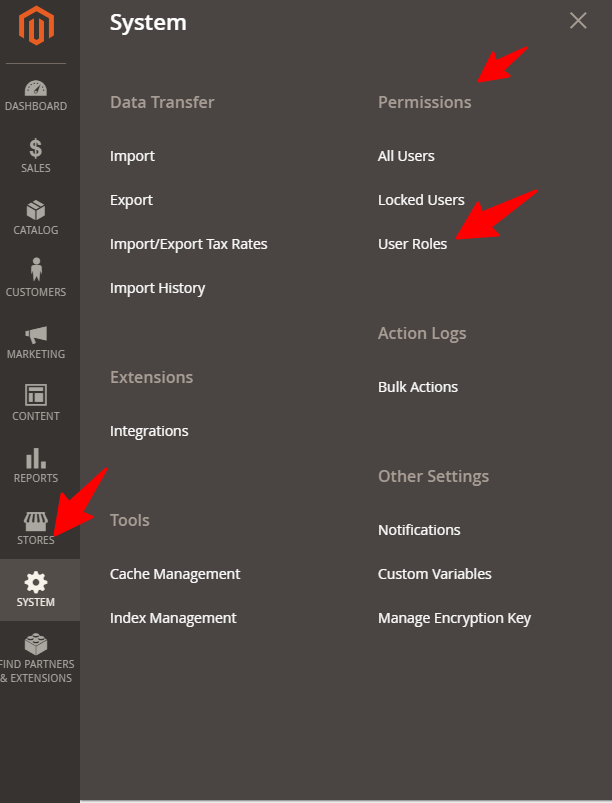This screenshot has height=803, width=612.
Task: Open the Reports bar chart icon
Action: (36, 458)
